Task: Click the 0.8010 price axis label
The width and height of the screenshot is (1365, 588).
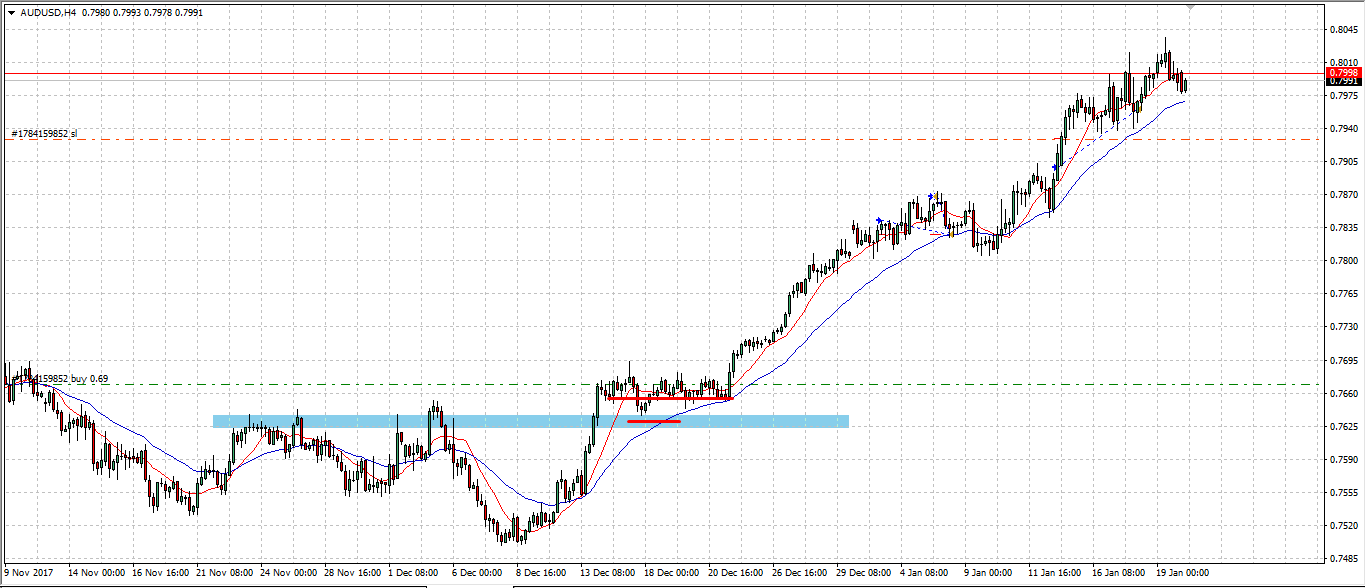Action: (x=1344, y=63)
